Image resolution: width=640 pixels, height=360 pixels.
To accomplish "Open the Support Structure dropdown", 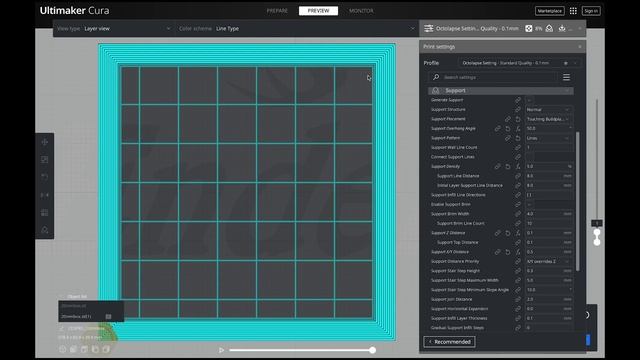I will 549,110.
